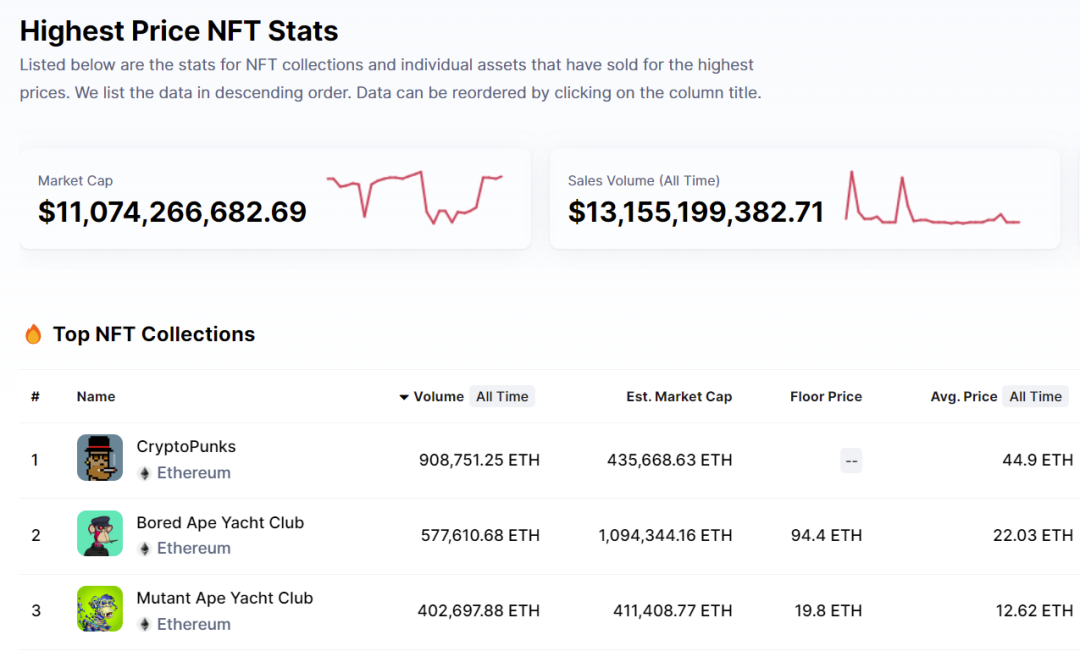Click the Ethereum icon under Mutant Ape
The image size is (1080, 651).
point(144,625)
